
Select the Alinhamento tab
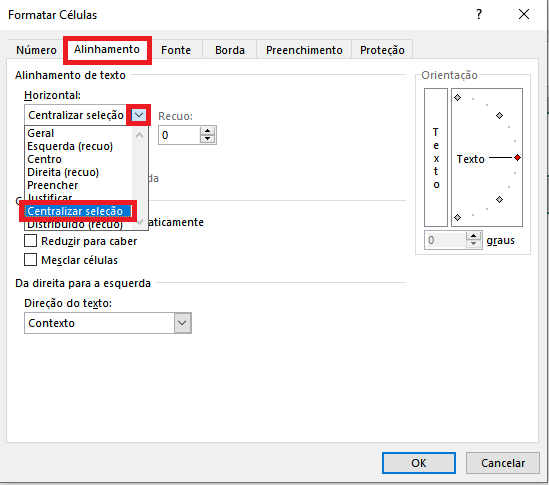coord(107,49)
